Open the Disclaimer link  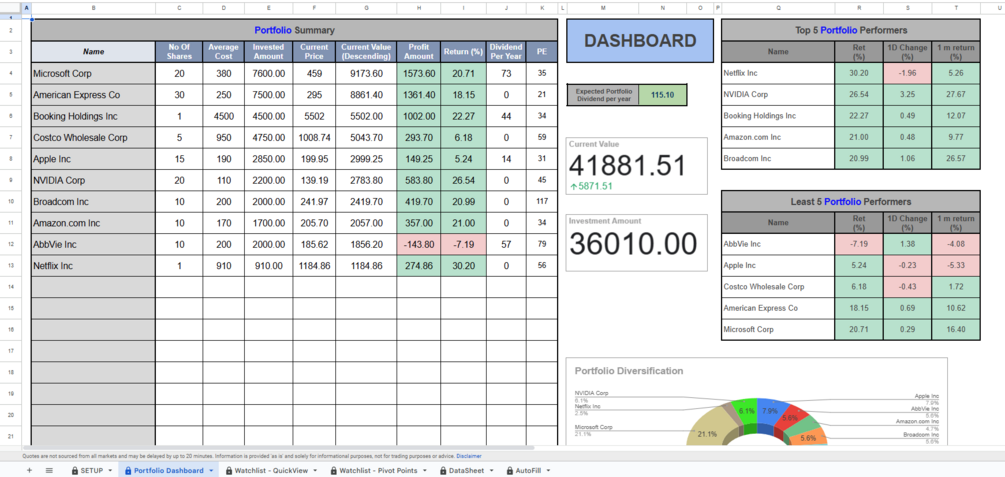click(469, 456)
